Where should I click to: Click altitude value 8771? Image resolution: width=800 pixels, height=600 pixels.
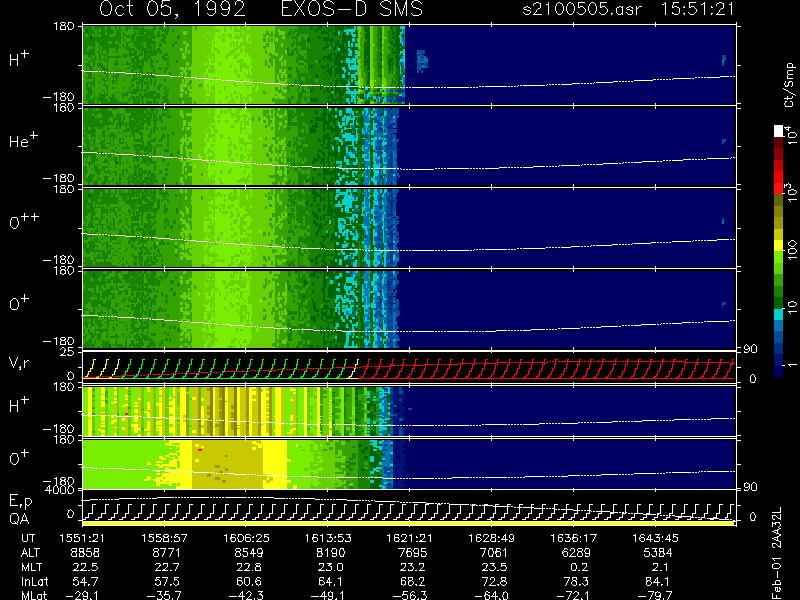[167, 553]
